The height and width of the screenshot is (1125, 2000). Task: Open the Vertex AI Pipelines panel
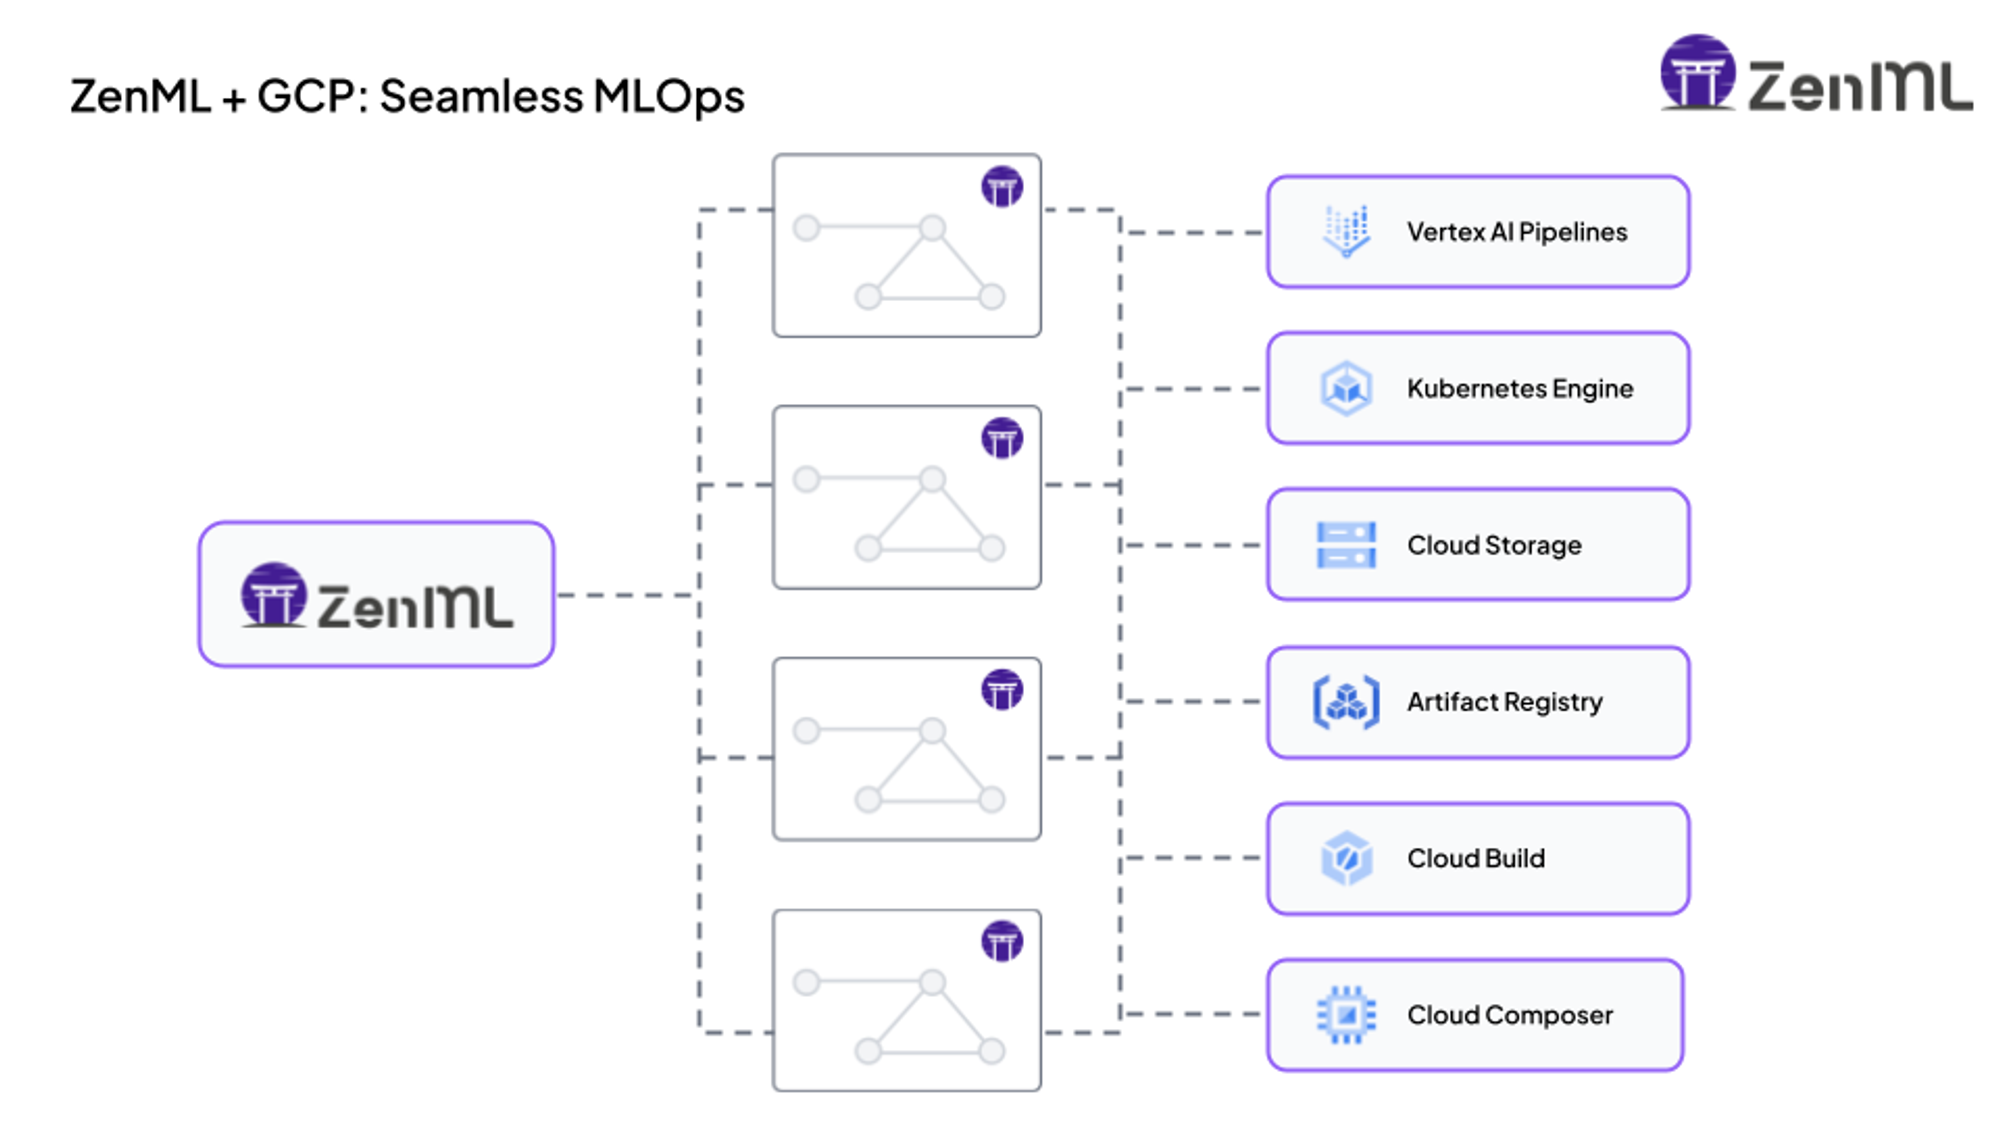point(1478,231)
